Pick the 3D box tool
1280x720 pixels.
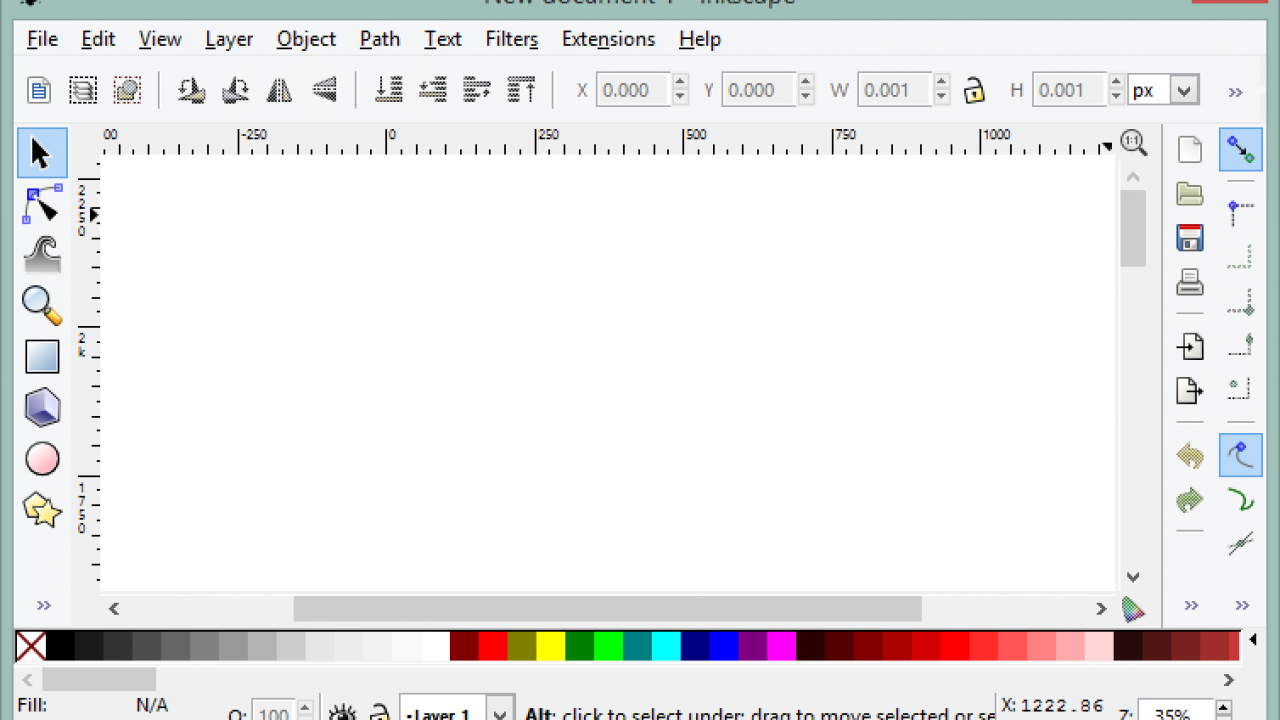click(x=42, y=407)
